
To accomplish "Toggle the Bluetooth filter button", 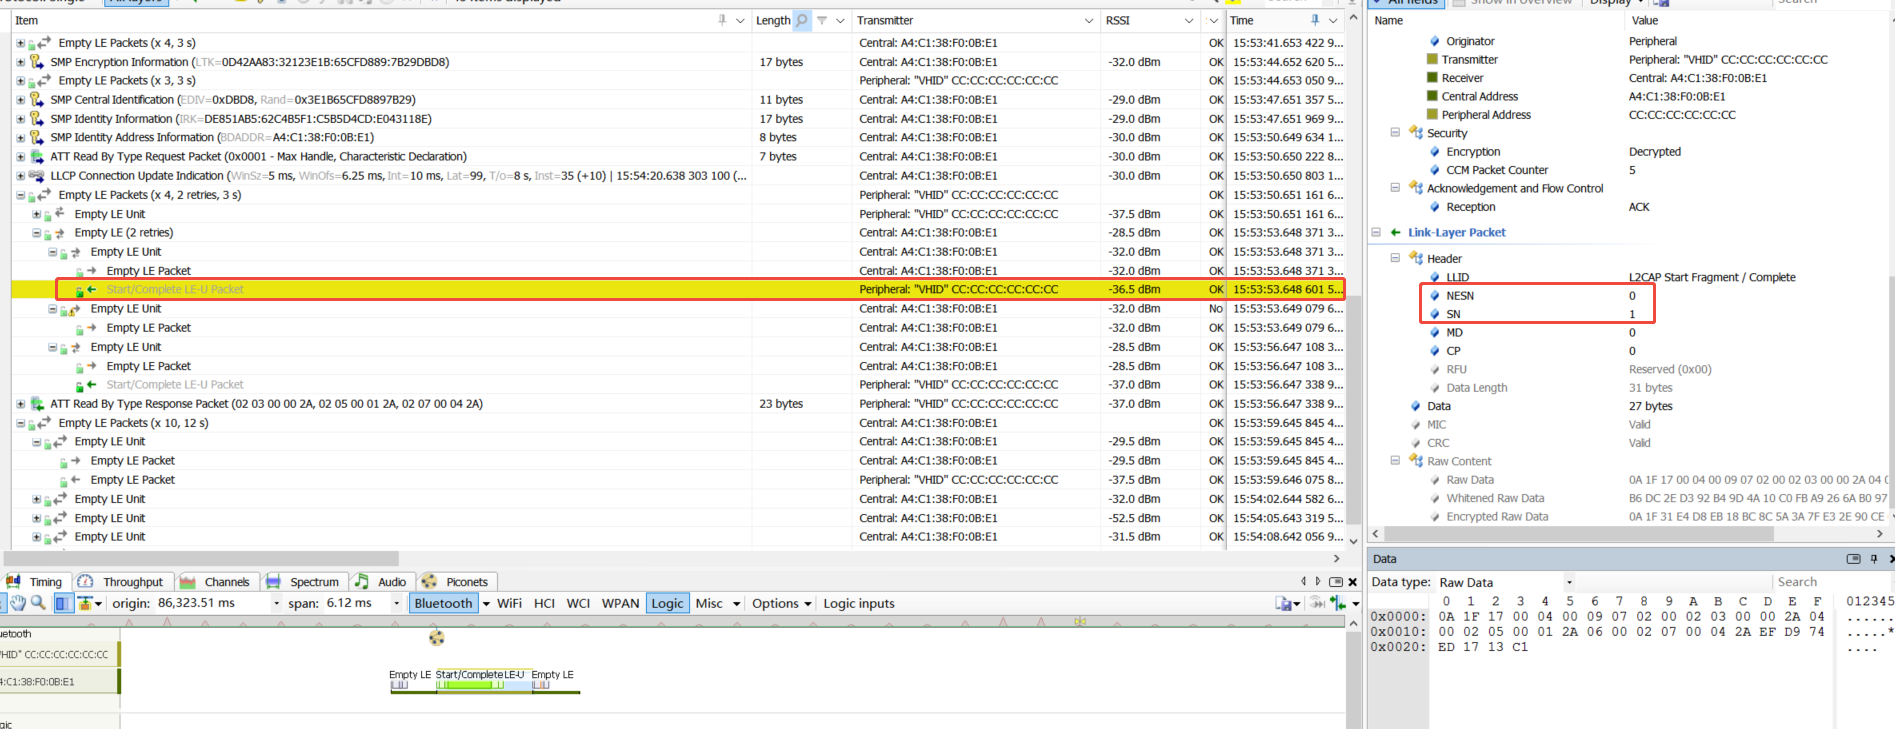I will (443, 603).
